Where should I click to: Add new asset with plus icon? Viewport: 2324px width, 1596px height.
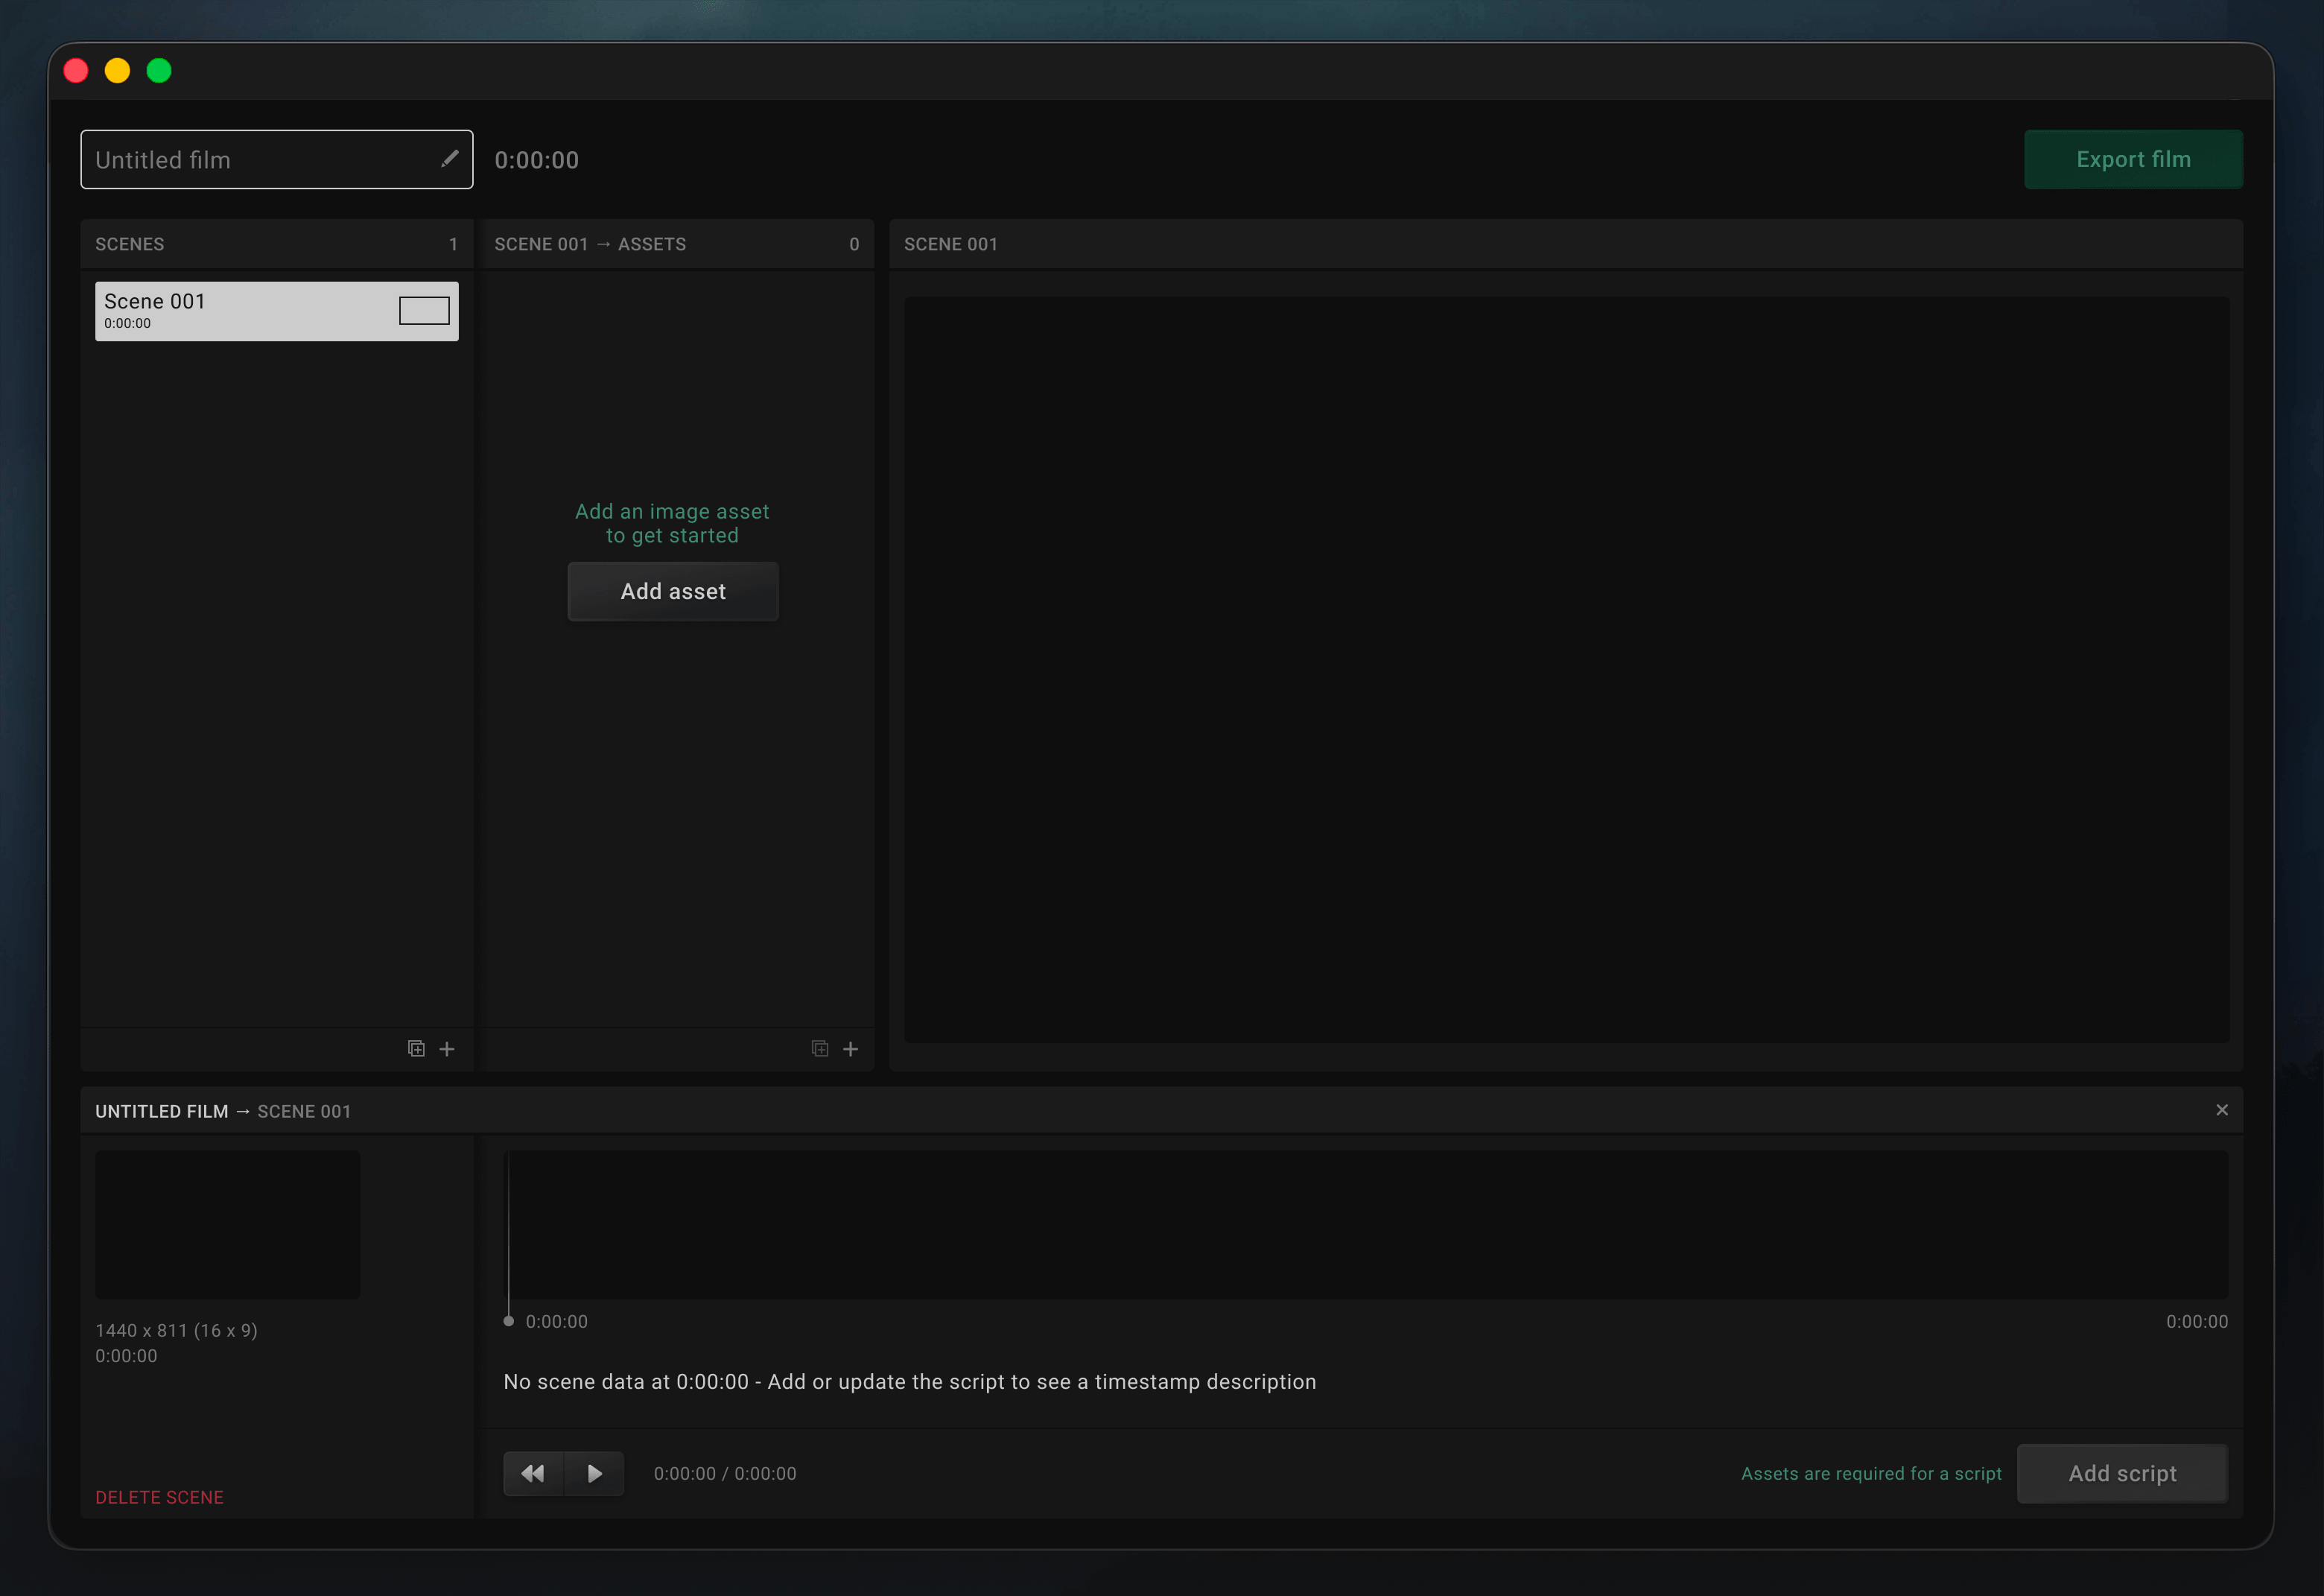click(x=851, y=1048)
